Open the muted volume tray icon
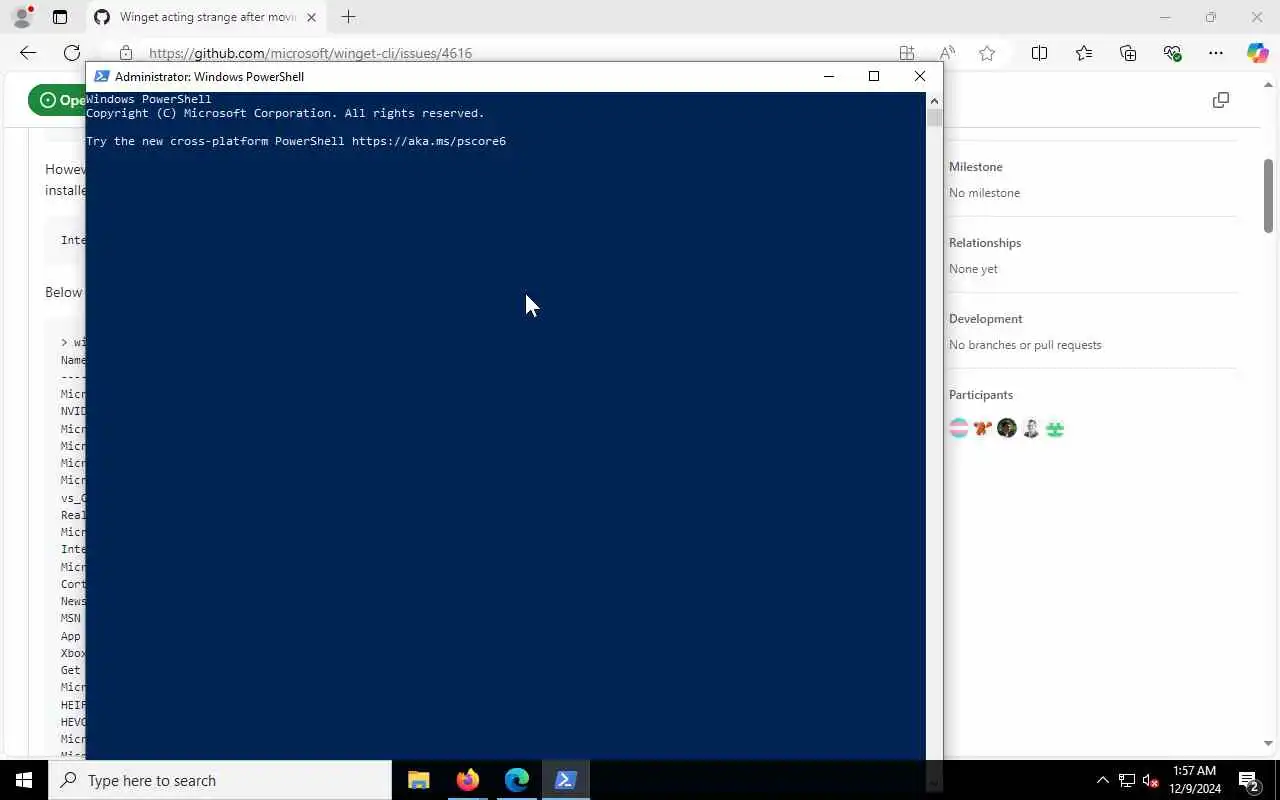 [x=1151, y=780]
